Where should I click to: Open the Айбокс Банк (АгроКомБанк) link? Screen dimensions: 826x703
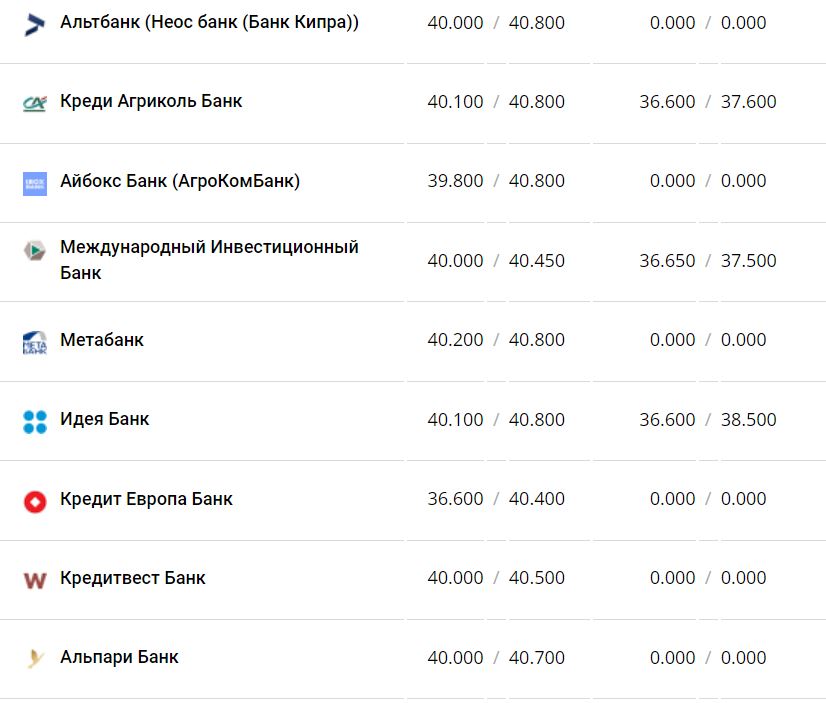(x=180, y=181)
